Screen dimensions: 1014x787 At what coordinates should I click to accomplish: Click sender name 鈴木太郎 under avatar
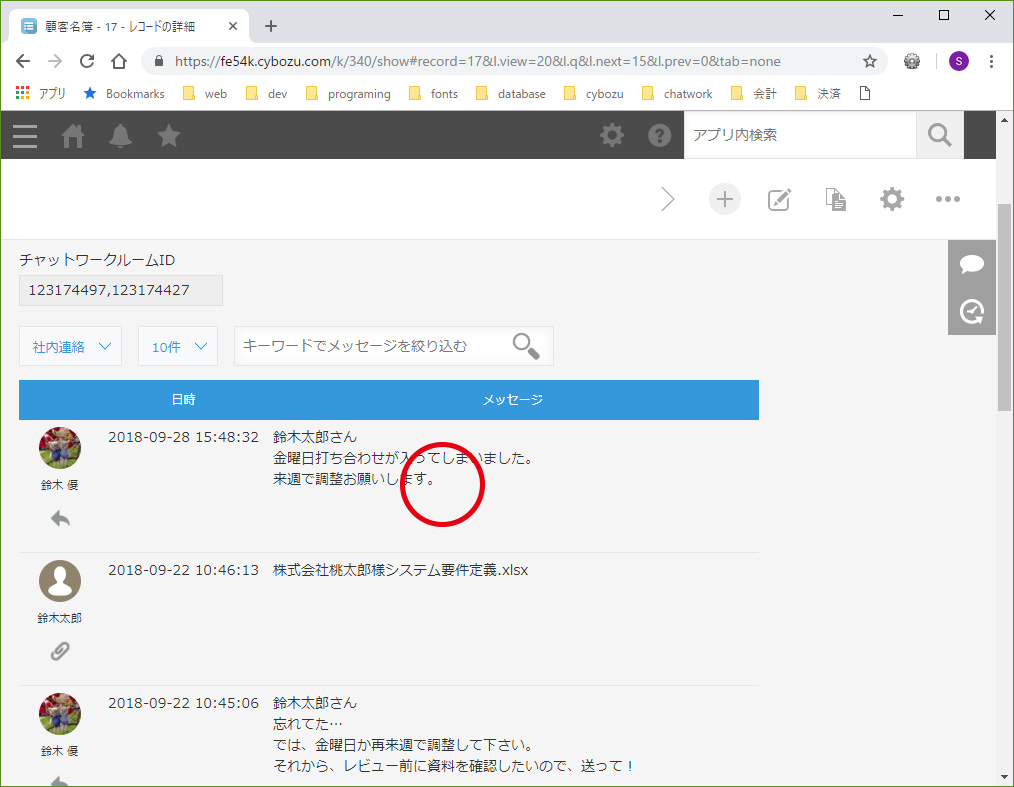tap(59, 618)
